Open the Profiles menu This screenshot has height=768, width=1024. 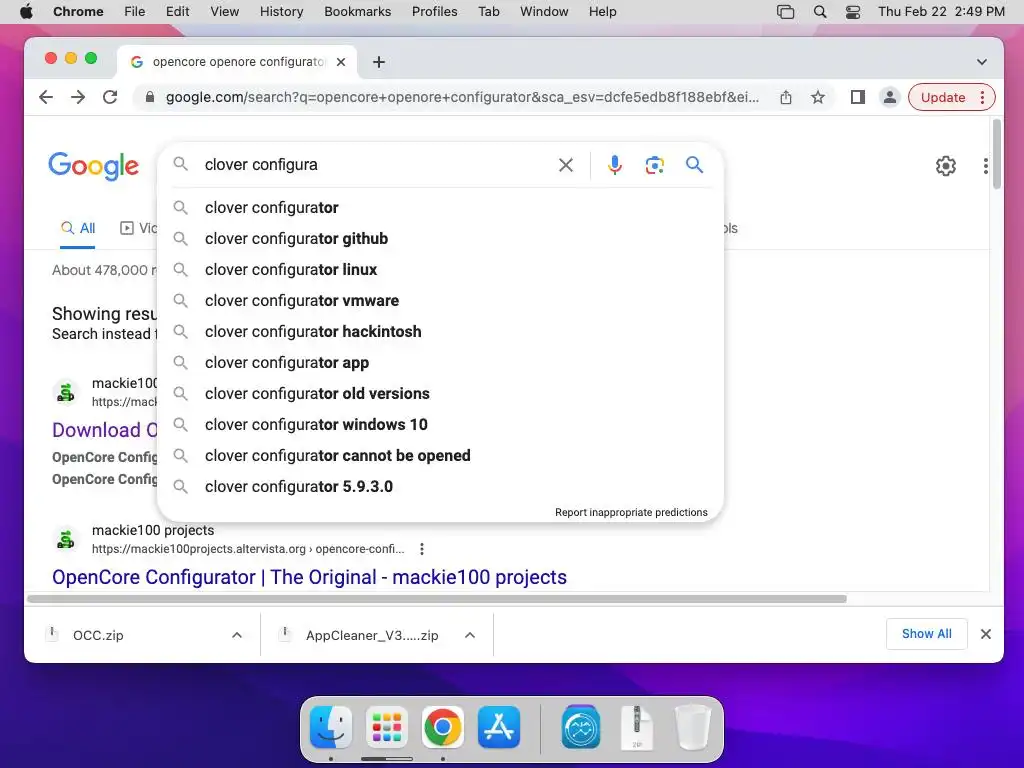point(434,12)
